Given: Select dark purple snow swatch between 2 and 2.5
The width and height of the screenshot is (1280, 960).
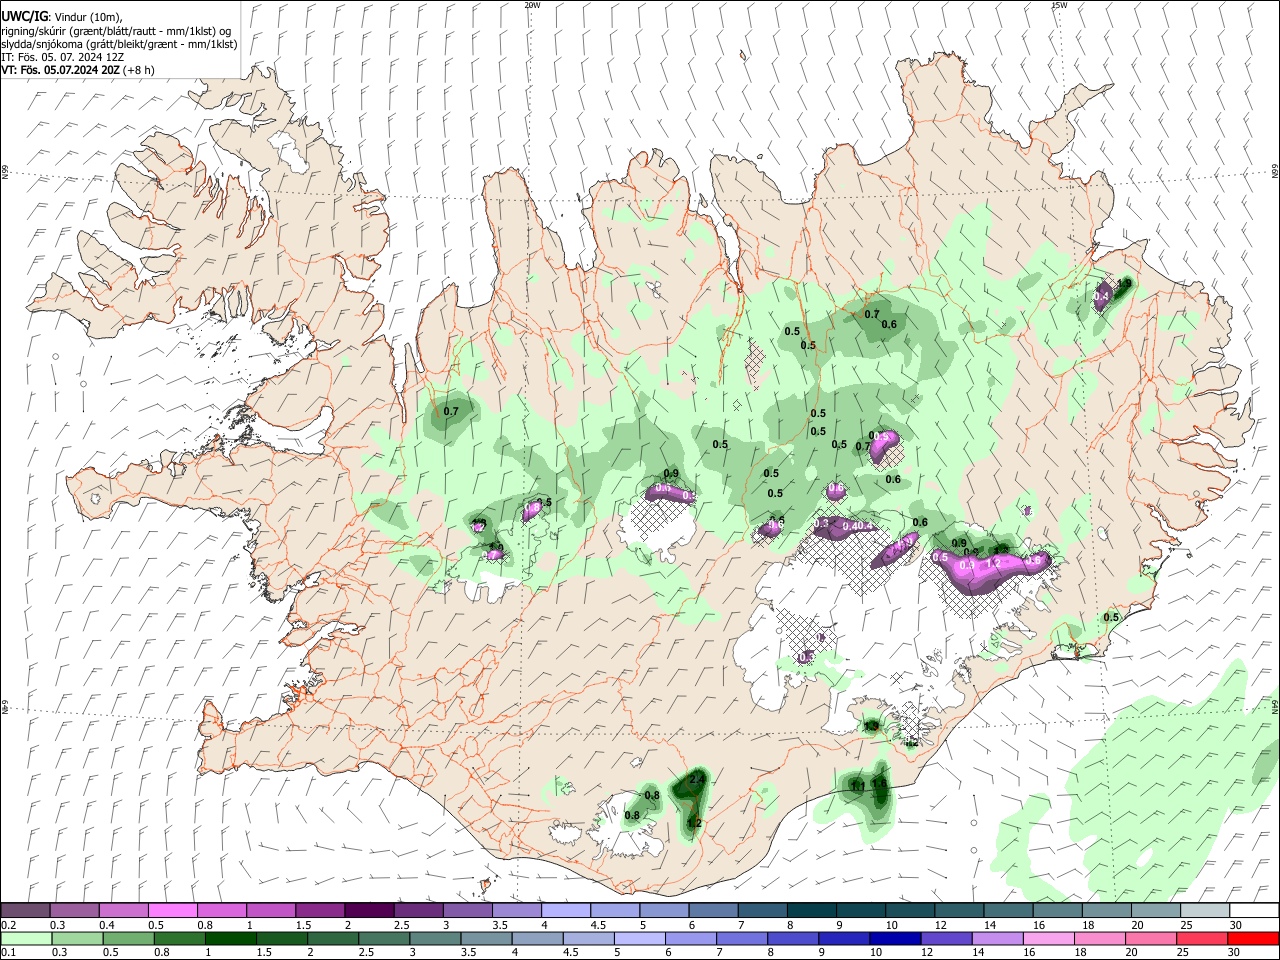Looking at the screenshot, I should click(x=369, y=910).
